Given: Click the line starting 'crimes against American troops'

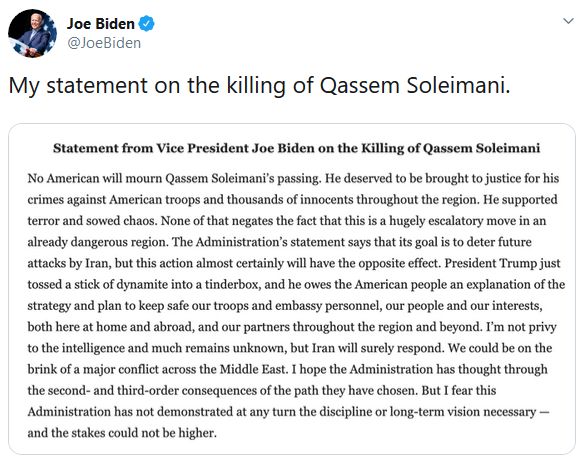Looking at the screenshot, I should tap(292, 200).
